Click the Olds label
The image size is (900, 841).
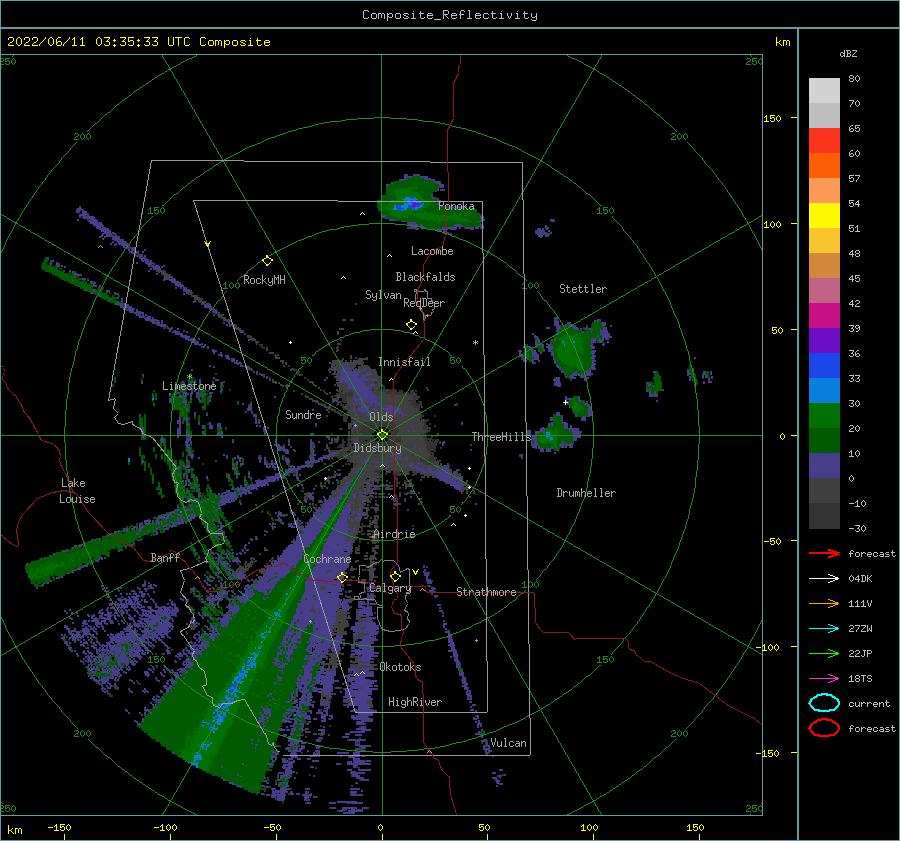click(x=381, y=417)
